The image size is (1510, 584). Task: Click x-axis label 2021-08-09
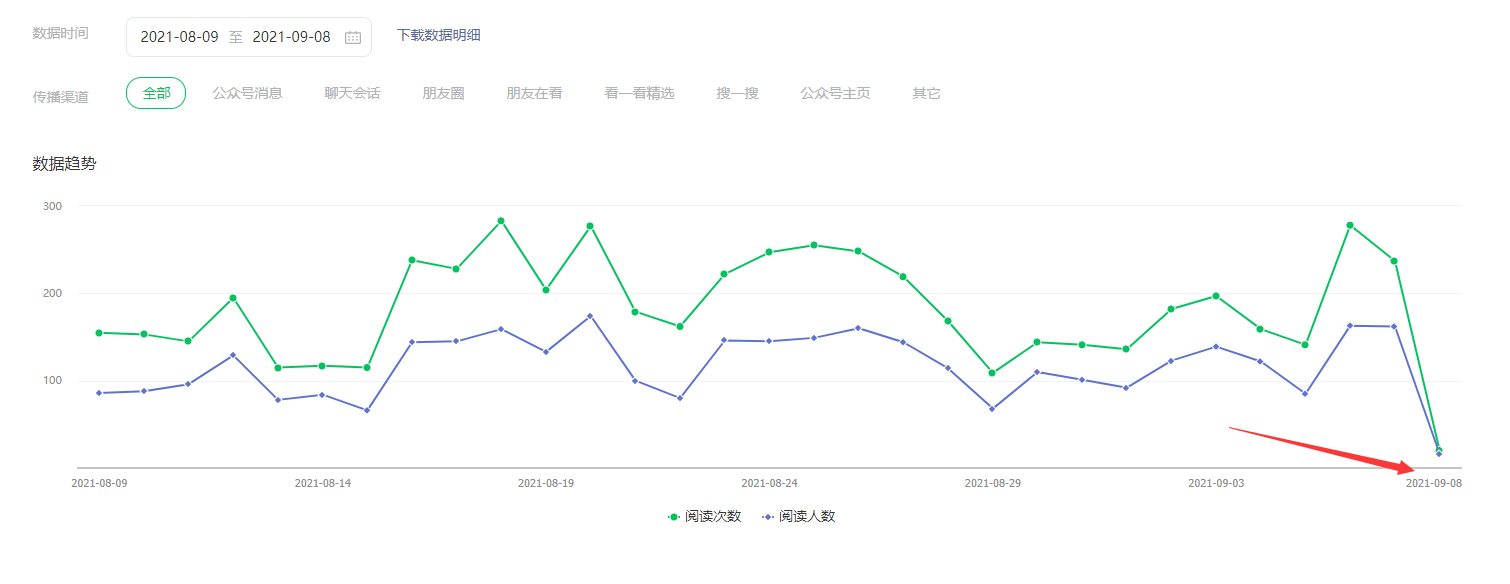[100, 483]
